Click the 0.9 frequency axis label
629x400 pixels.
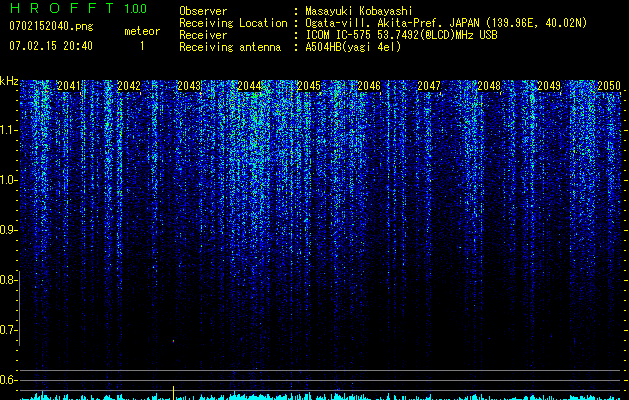coord(8,230)
